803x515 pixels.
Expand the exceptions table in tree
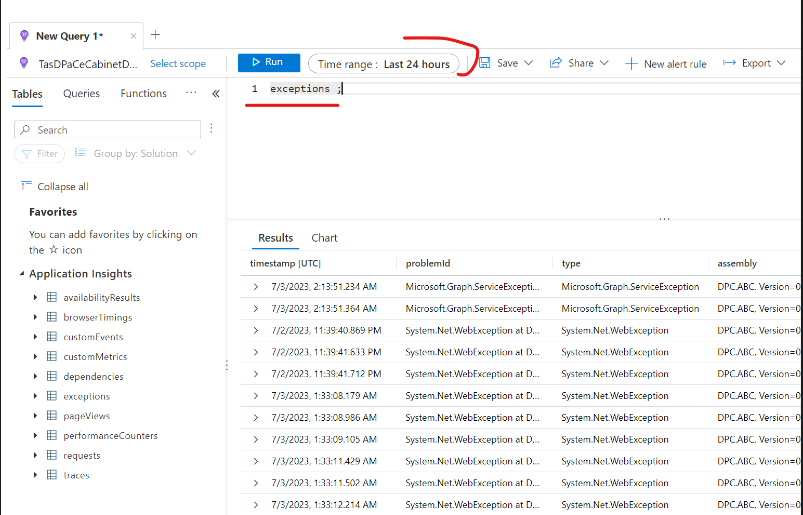(x=36, y=396)
